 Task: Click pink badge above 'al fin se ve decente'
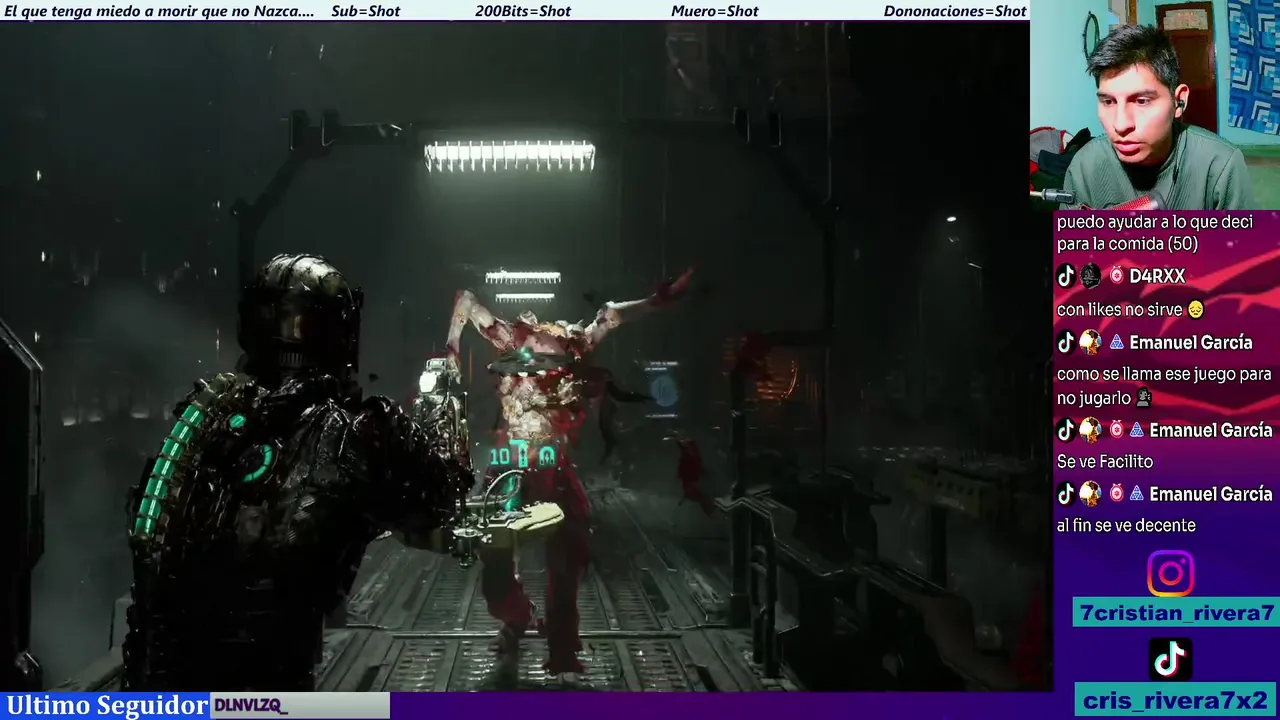[x=1117, y=494]
